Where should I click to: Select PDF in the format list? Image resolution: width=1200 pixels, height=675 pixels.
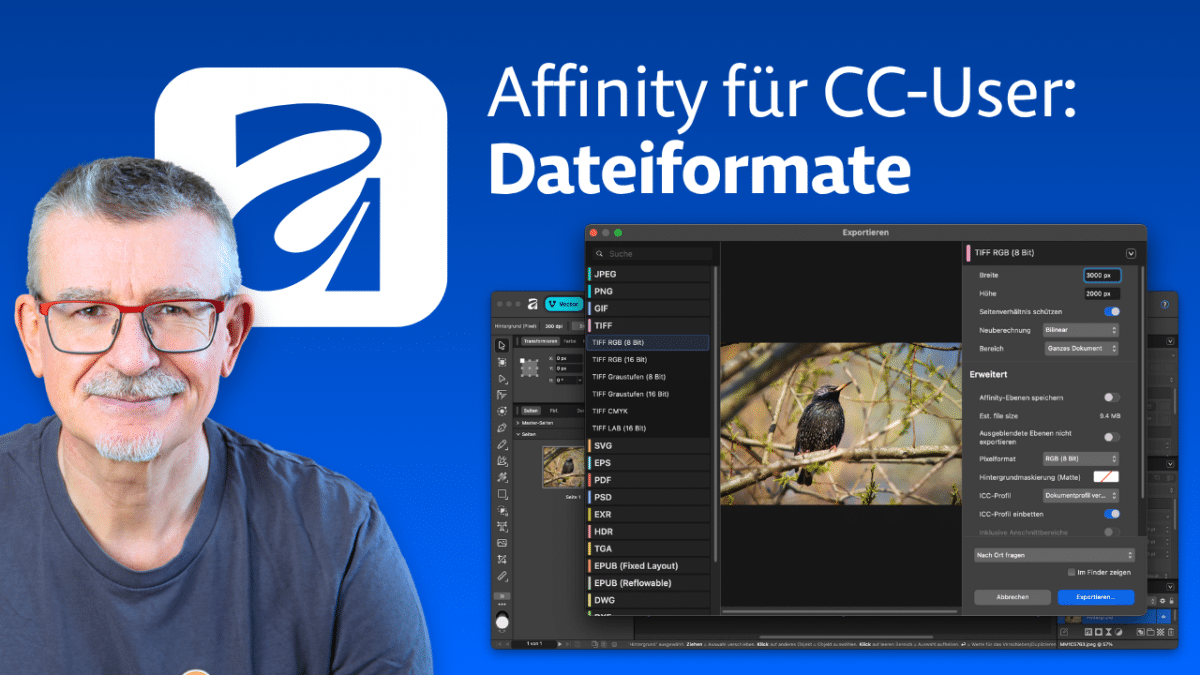[603, 480]
